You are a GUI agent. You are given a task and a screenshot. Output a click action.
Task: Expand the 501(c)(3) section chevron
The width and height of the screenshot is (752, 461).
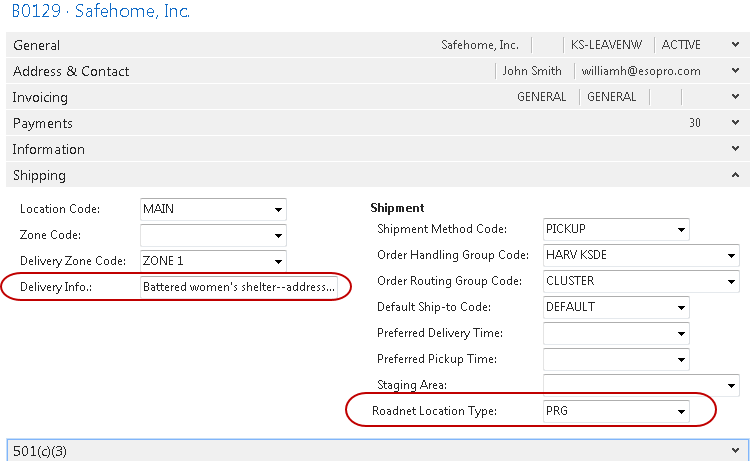[736, 451]
